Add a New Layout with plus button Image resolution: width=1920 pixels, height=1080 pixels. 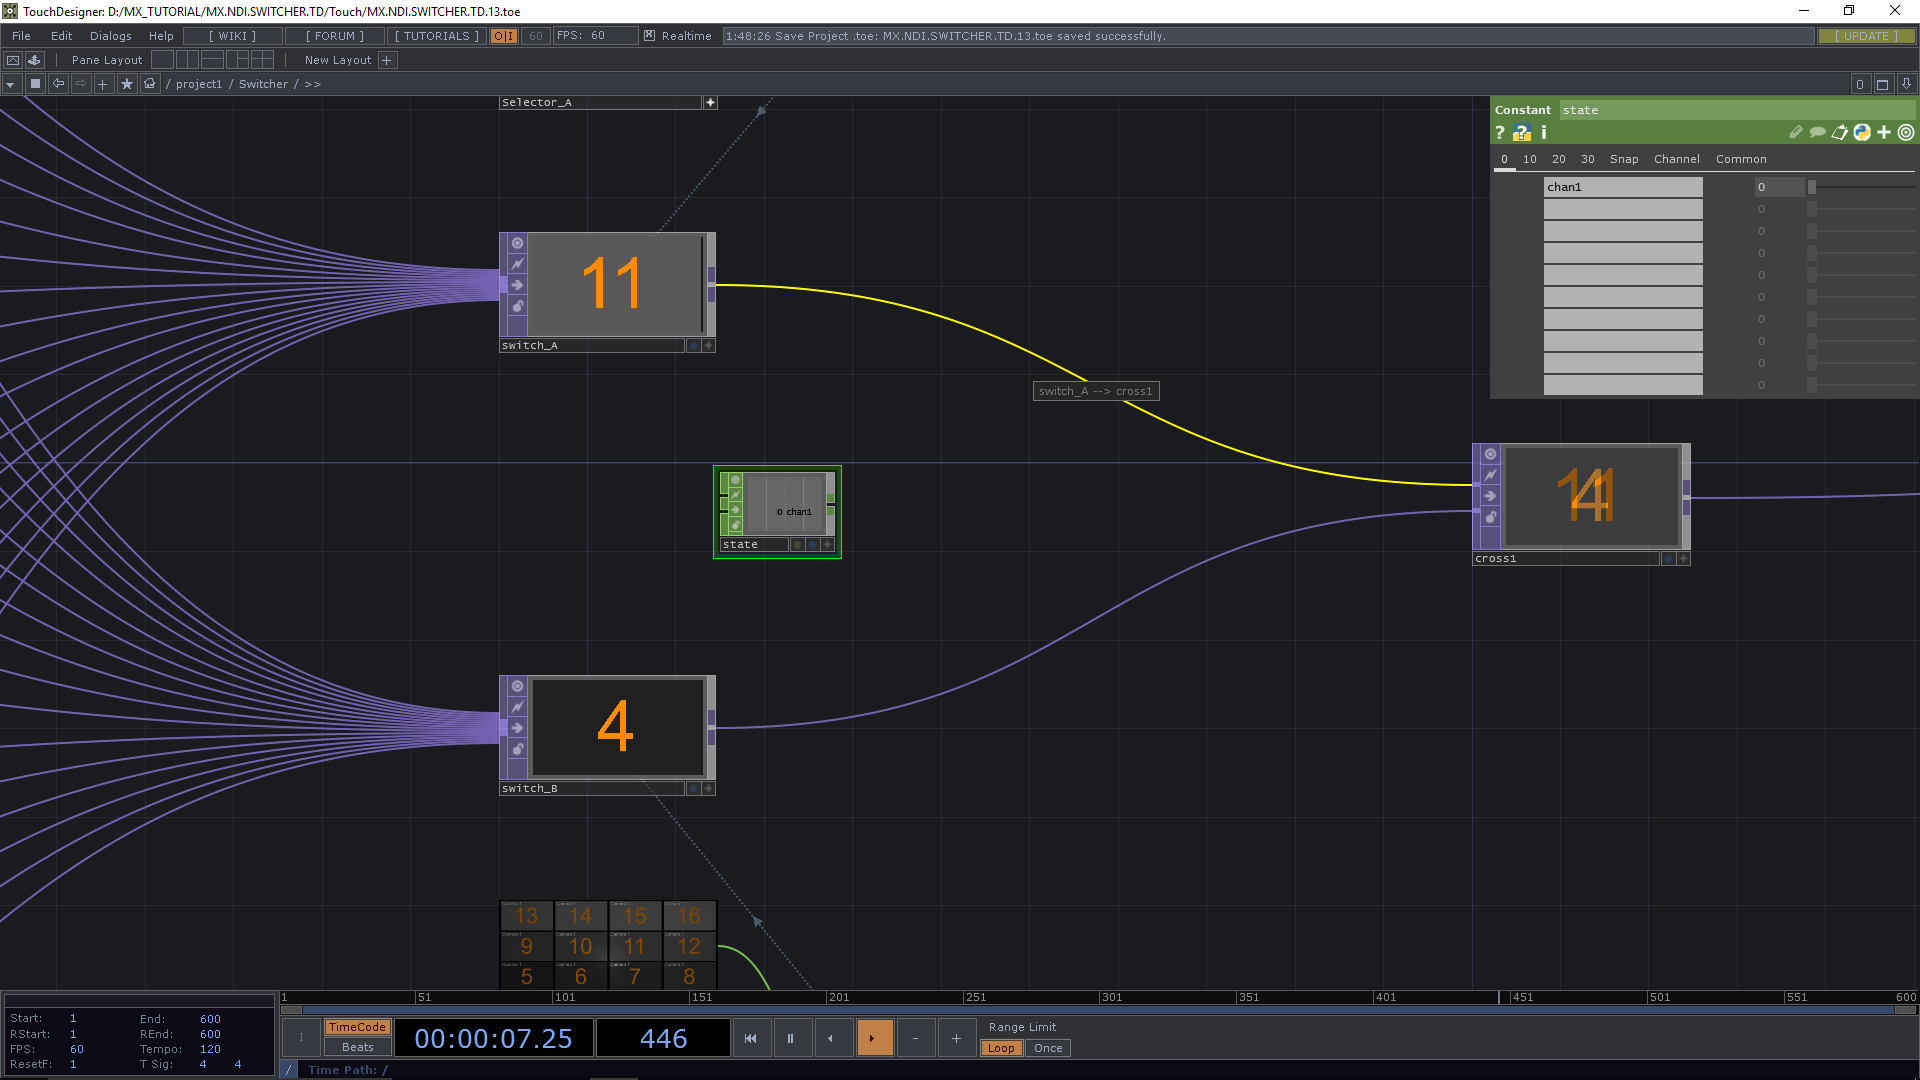tap(387, 60)
